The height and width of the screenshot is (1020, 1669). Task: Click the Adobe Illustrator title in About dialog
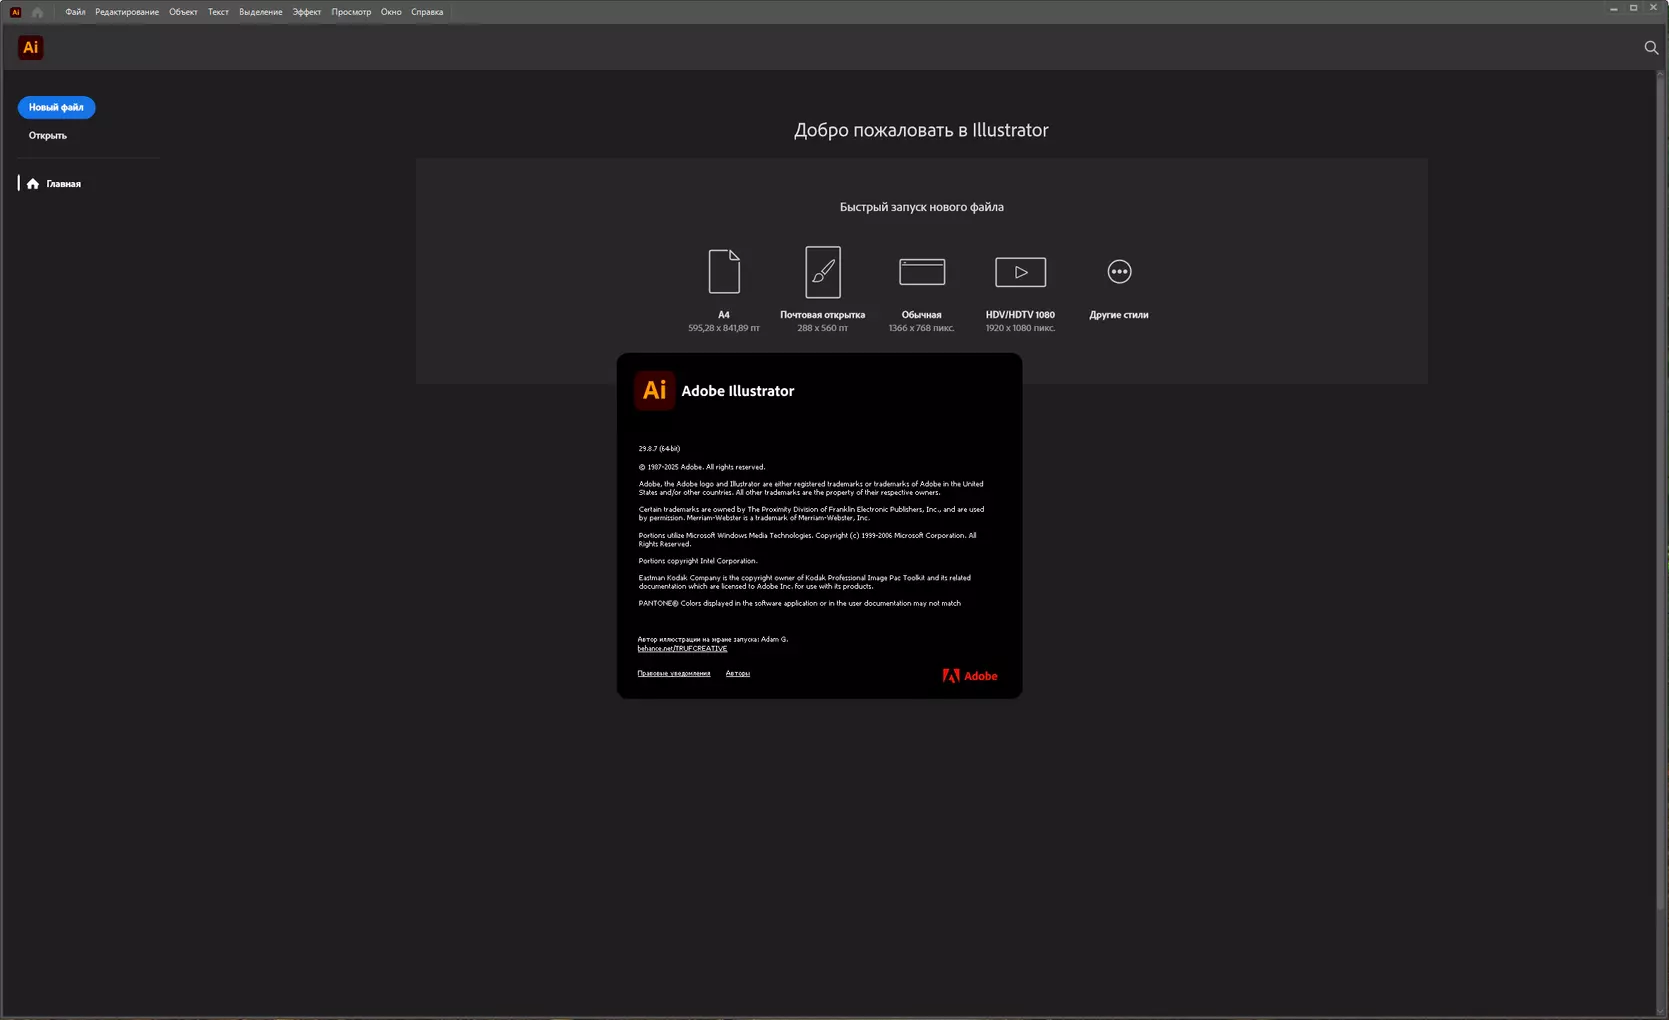click(738, 391)
